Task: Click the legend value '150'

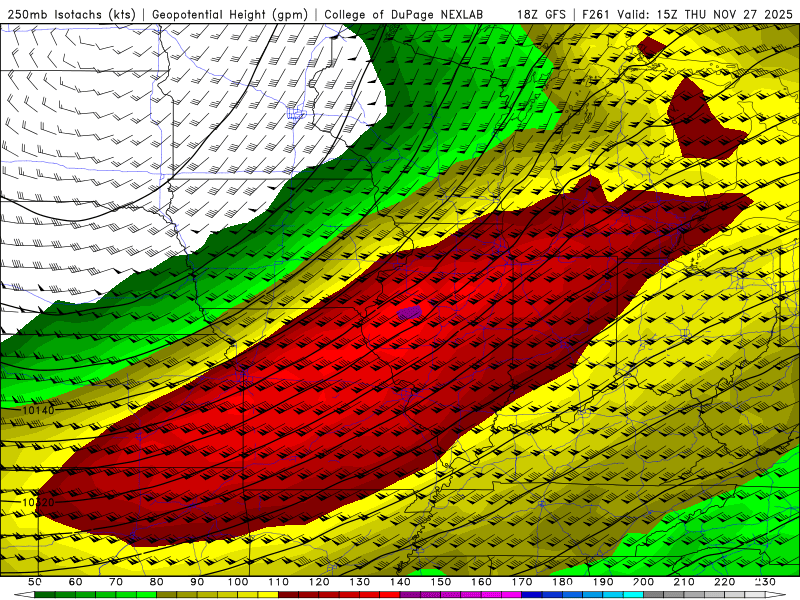Action: pos(441,582)
